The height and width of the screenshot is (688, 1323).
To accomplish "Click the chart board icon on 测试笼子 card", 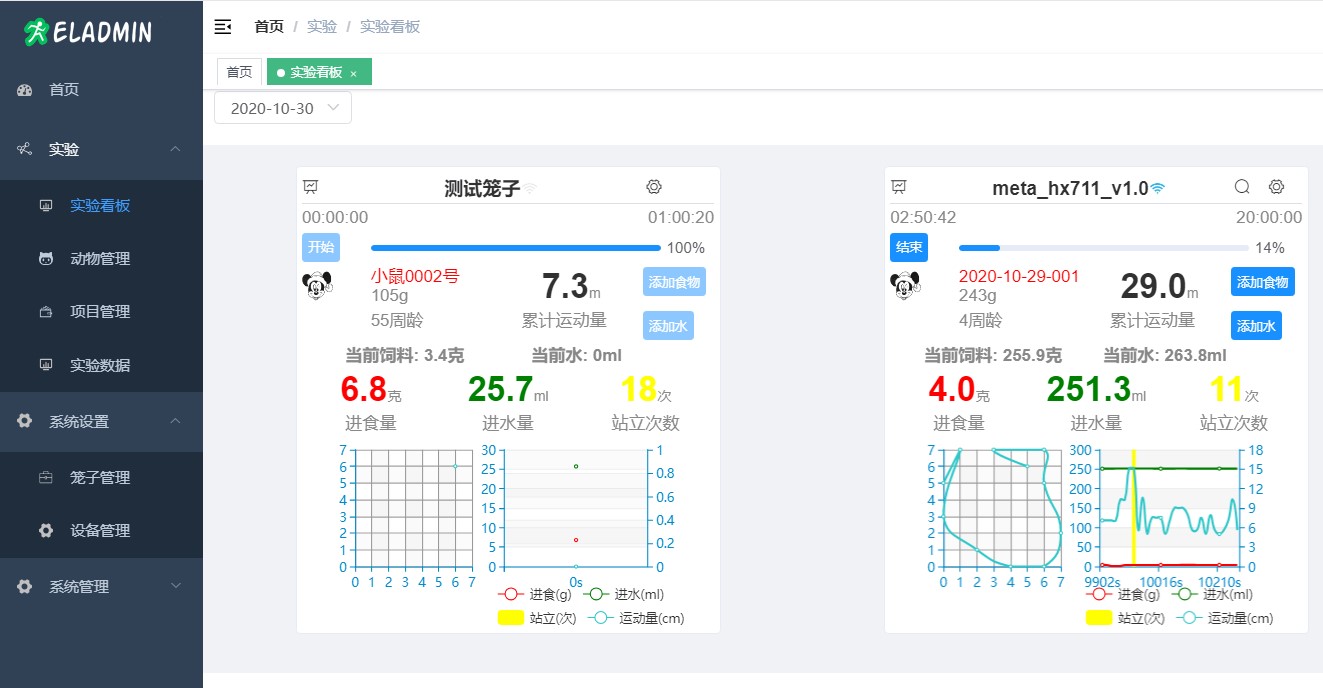I will 311,187.
